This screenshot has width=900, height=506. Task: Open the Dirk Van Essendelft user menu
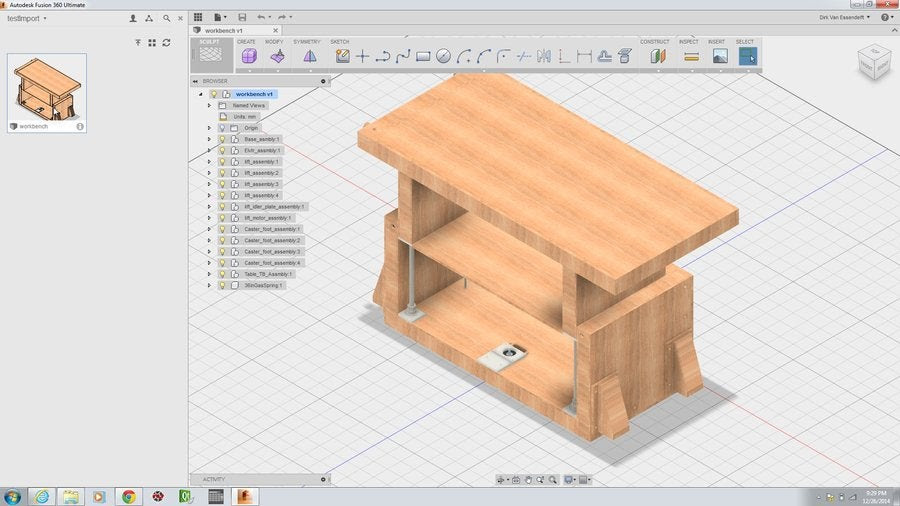pos(844,17)
